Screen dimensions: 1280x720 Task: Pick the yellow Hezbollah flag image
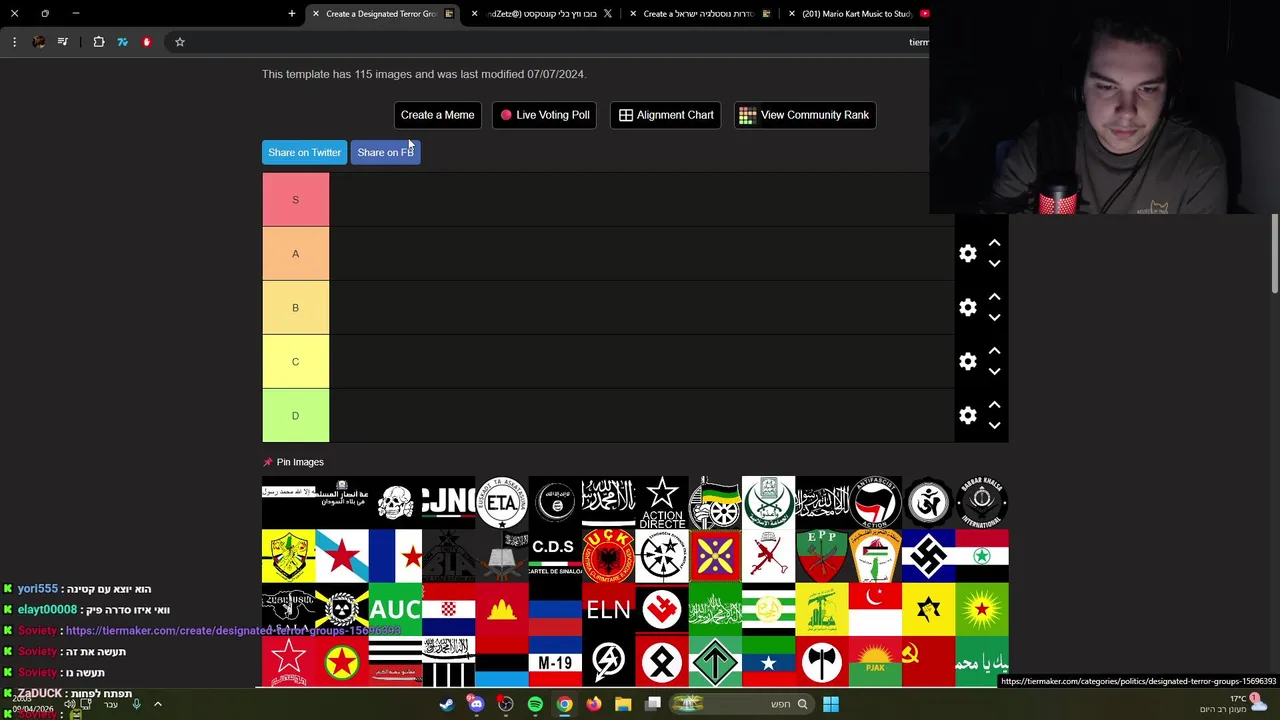point(822,610)
